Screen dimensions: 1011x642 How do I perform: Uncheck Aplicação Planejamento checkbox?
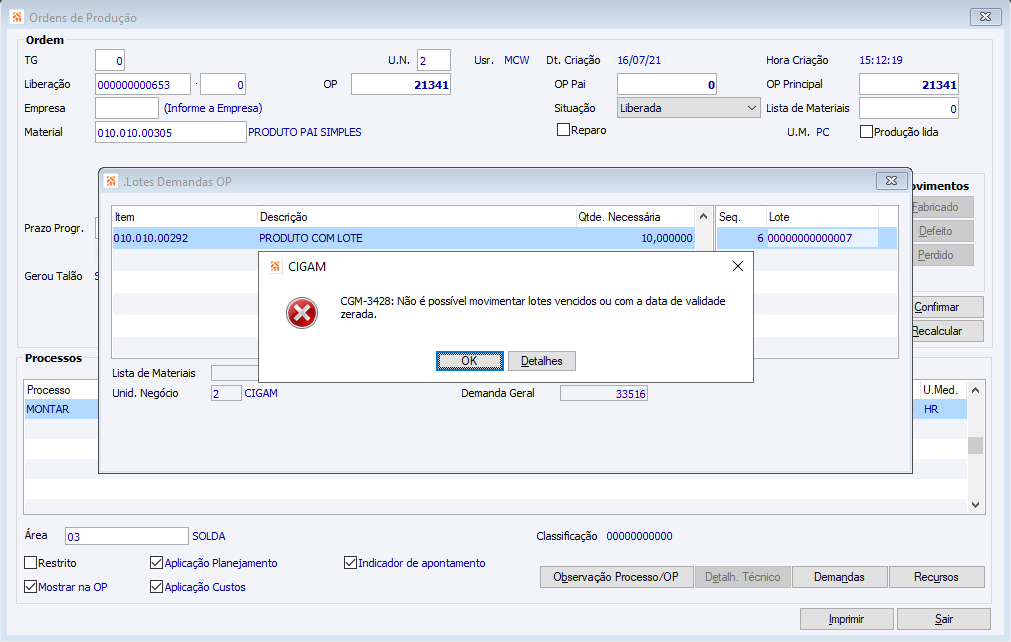pyautogui.click(x=156, y=563)
